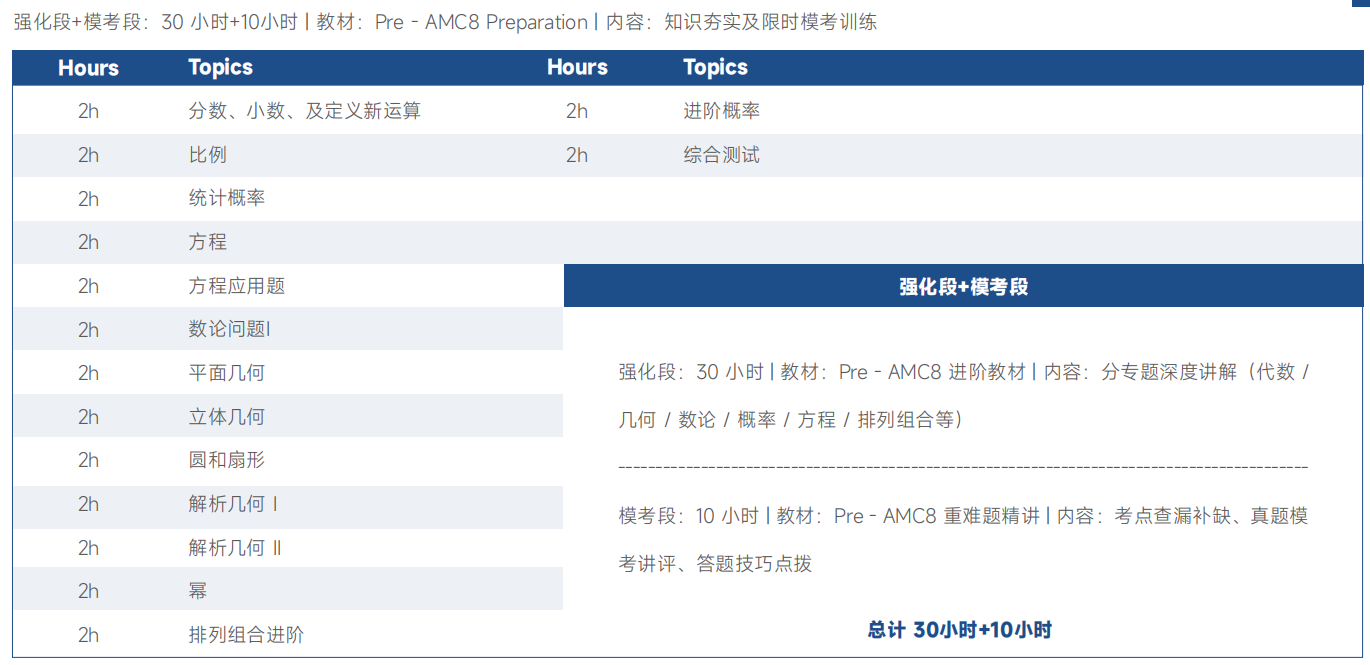This screenshot has width=1370, height=665.
Task: Click the 统计概率 topic
Action: 227,198
